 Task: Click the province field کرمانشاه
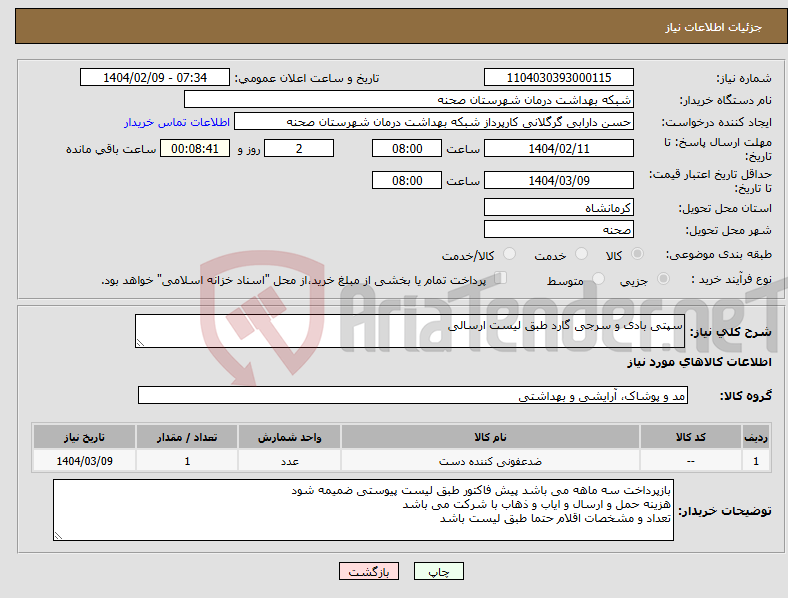pyautogui.click(x=558, y=208)
